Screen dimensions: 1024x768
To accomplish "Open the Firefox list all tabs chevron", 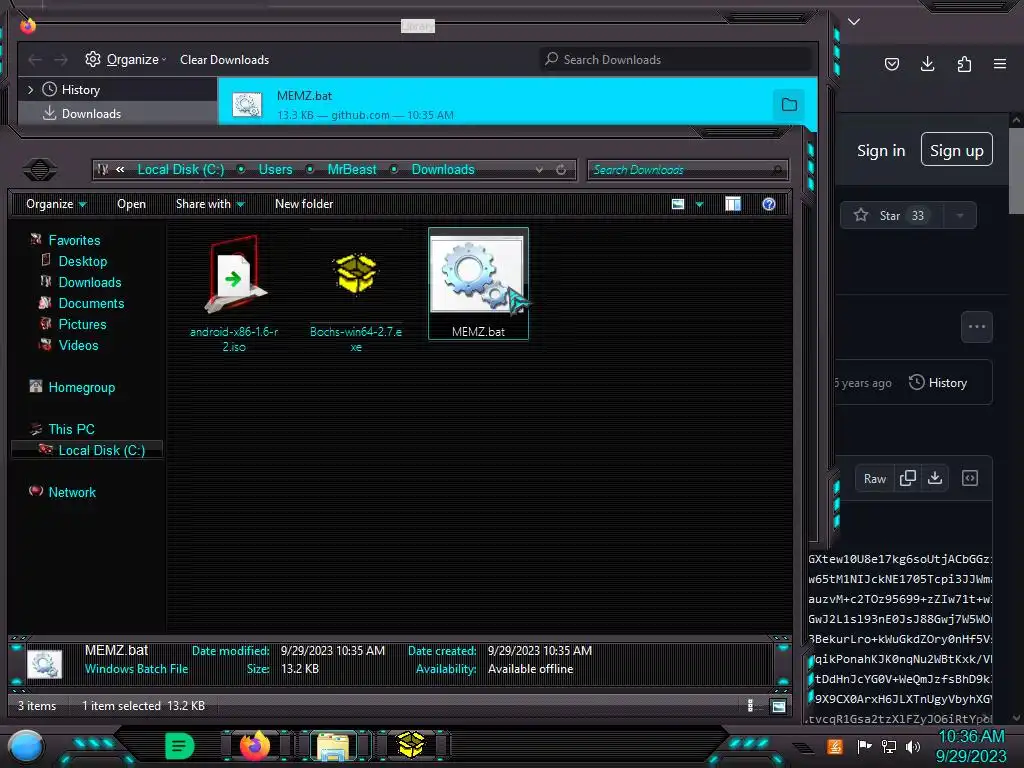I will point(854,22).
